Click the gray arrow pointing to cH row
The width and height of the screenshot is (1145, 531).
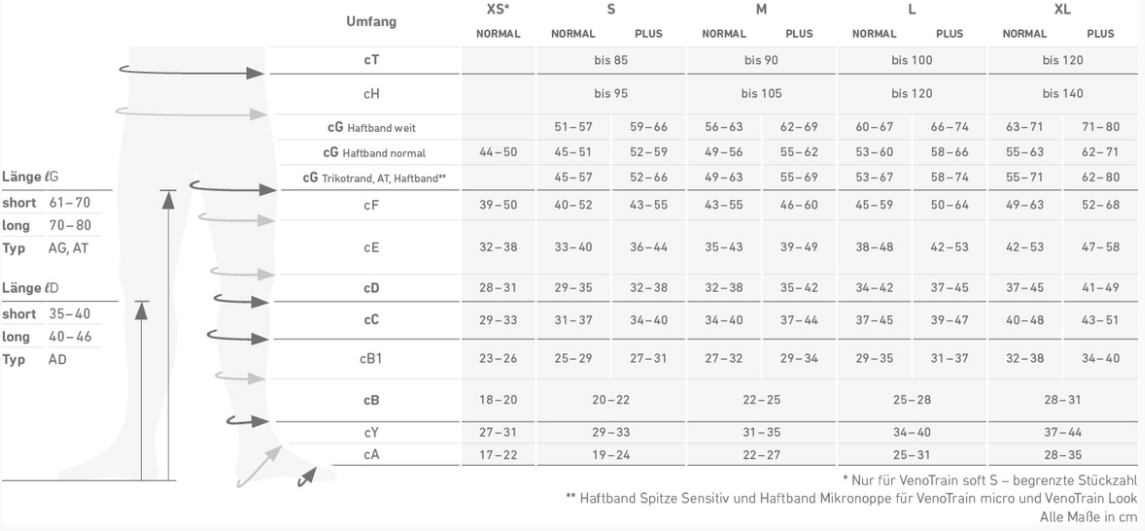190,110
